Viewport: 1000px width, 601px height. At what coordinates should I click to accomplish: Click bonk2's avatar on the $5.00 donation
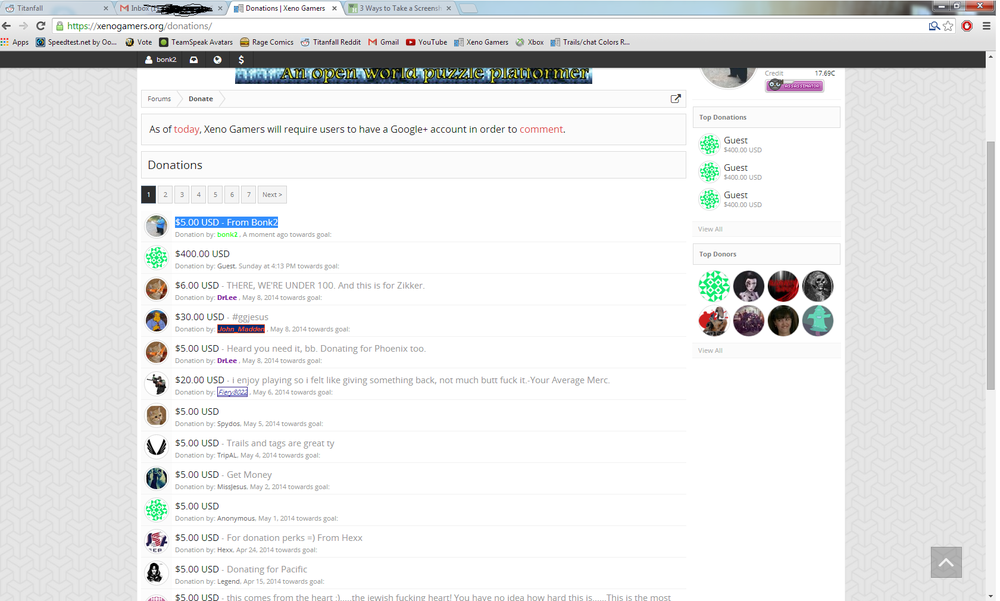pyautogui.click(x=156, y=226)
